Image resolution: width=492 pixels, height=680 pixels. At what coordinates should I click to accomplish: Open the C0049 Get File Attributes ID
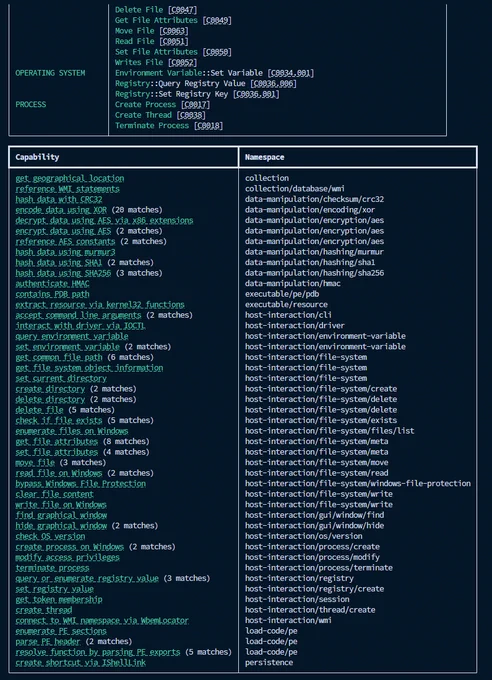pyautogui.click(x=216, y=20)
